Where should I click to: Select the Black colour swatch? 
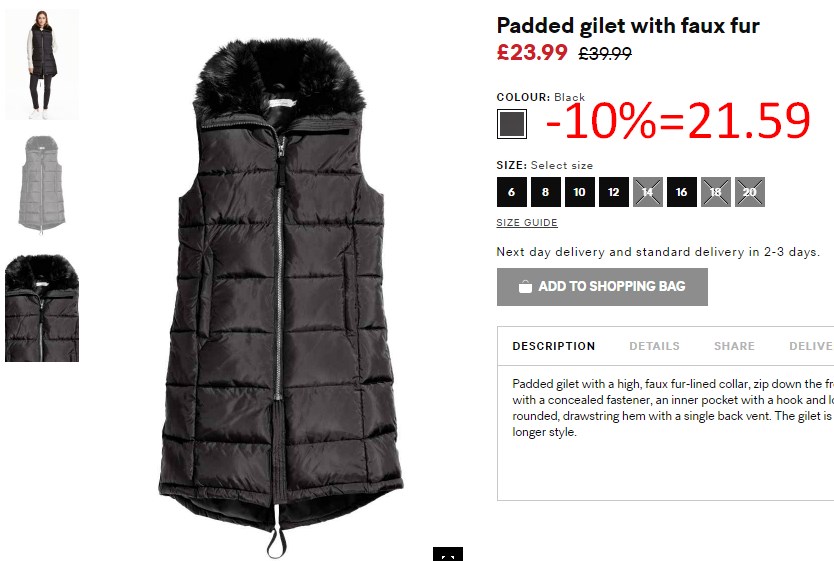coord(512,124)
